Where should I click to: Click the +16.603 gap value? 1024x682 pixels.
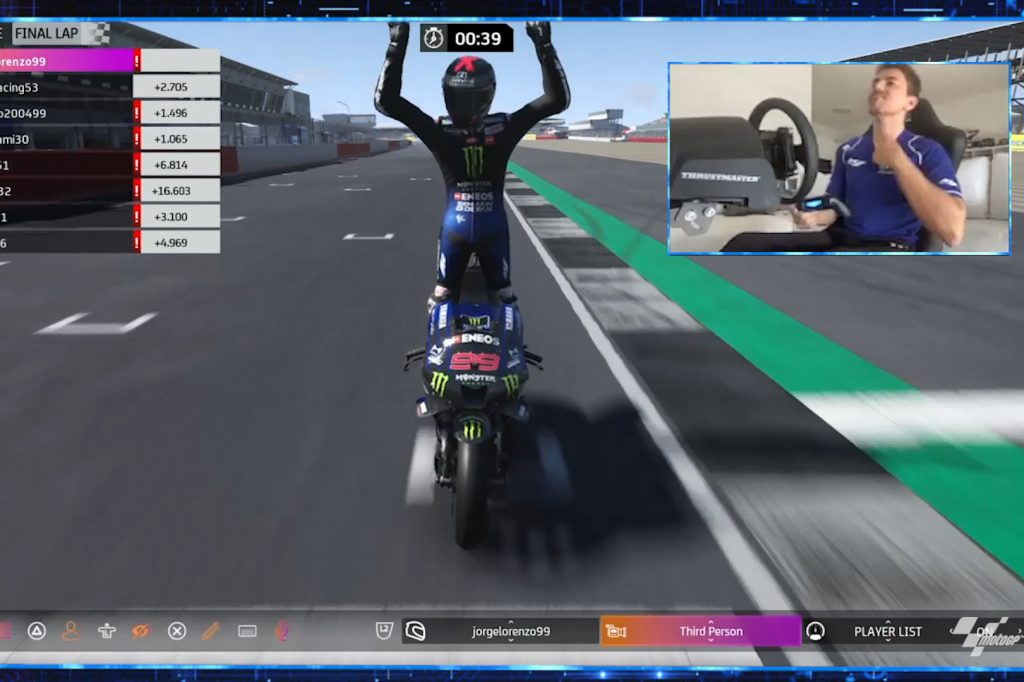tap(170, 191)
